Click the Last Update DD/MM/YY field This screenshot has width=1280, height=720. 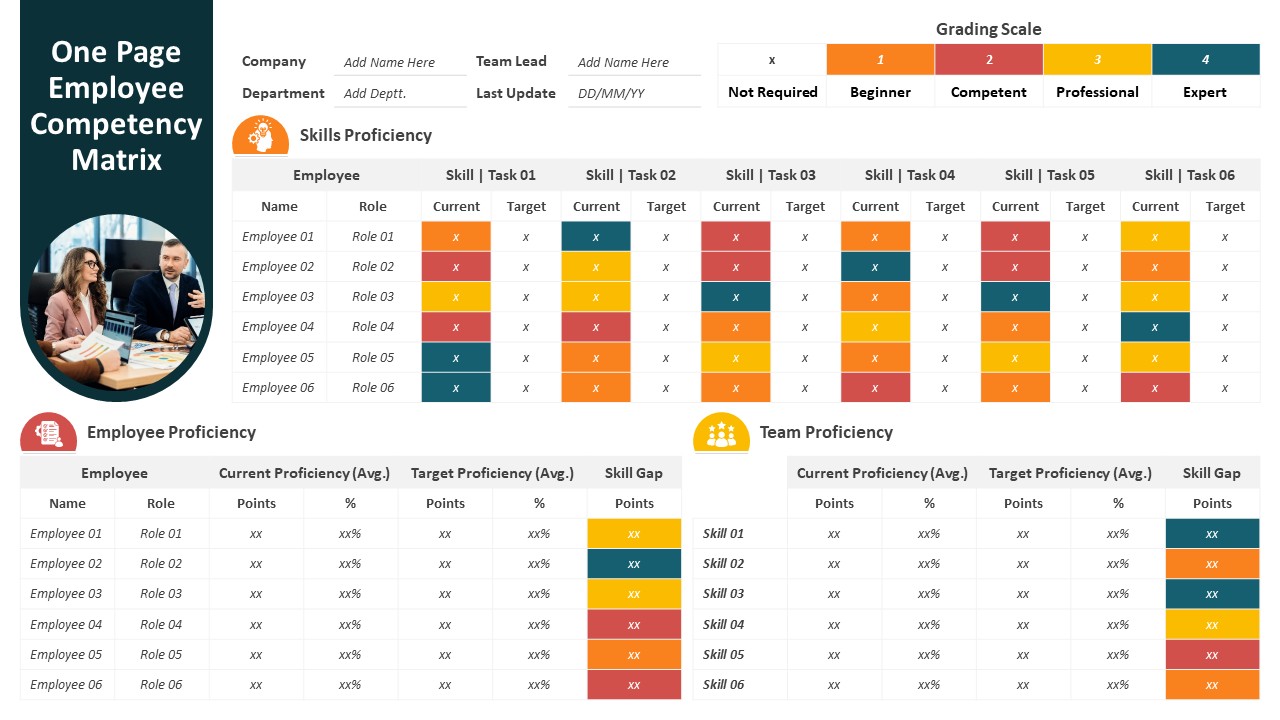pyautogui.click(x=634, y=93)
